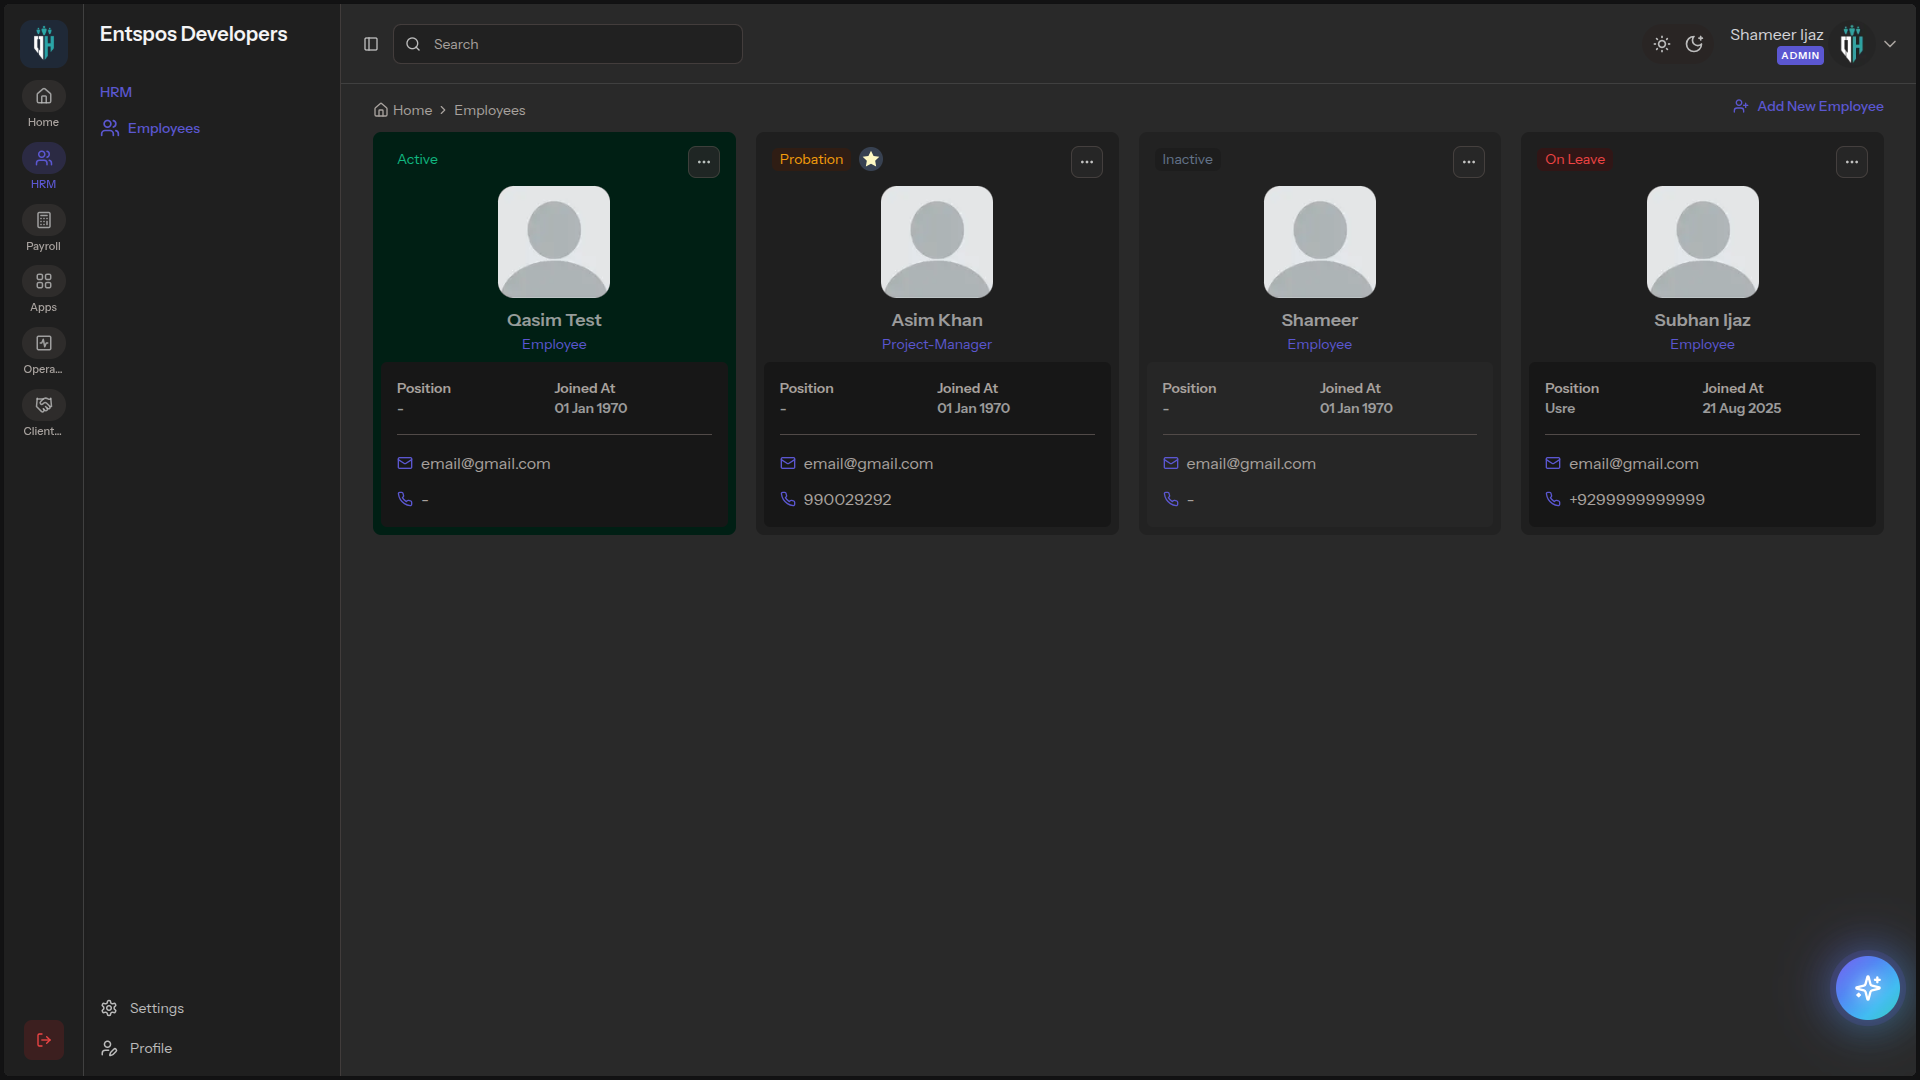The image size is (1920, 1080).
Task: Click Subhan Ijaz's avatar photo
Action: pos(1703,242)
